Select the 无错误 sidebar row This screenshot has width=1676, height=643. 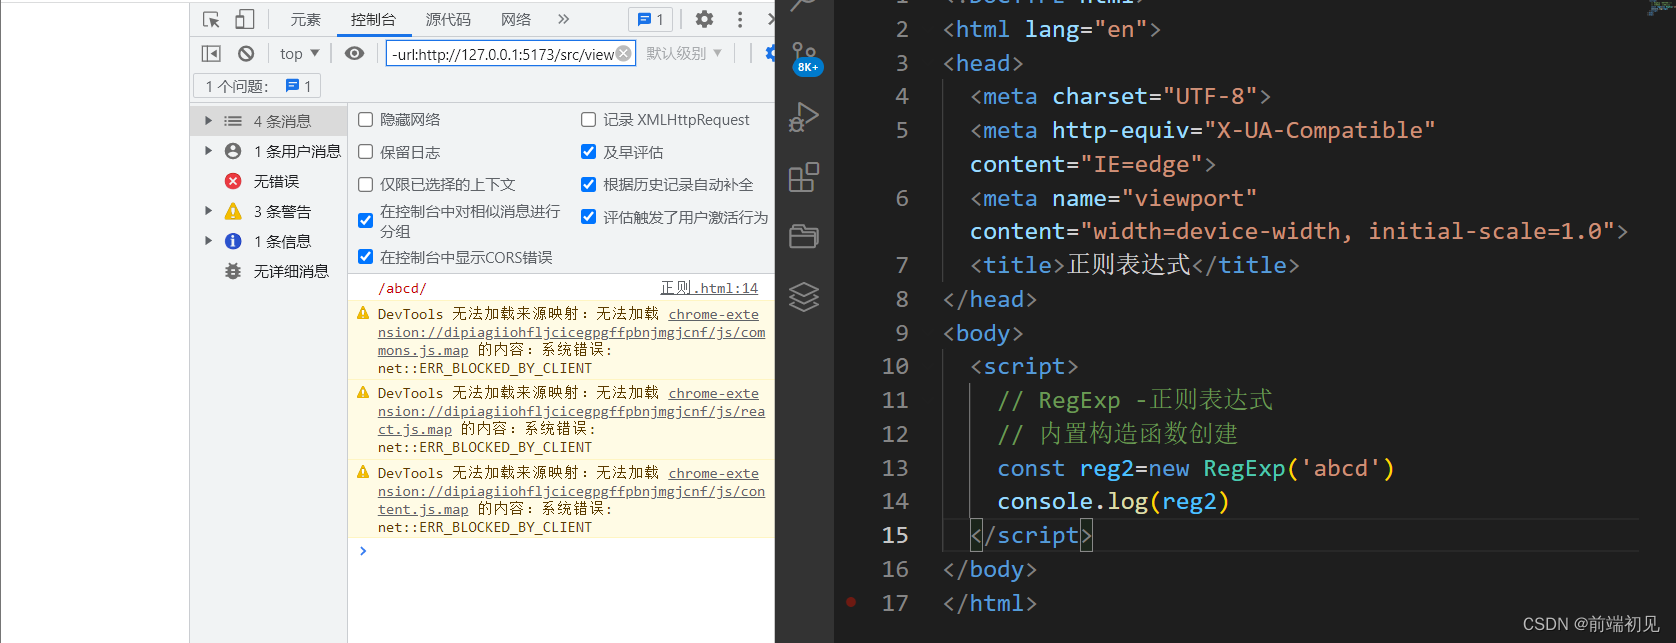(x=269, y=181)
